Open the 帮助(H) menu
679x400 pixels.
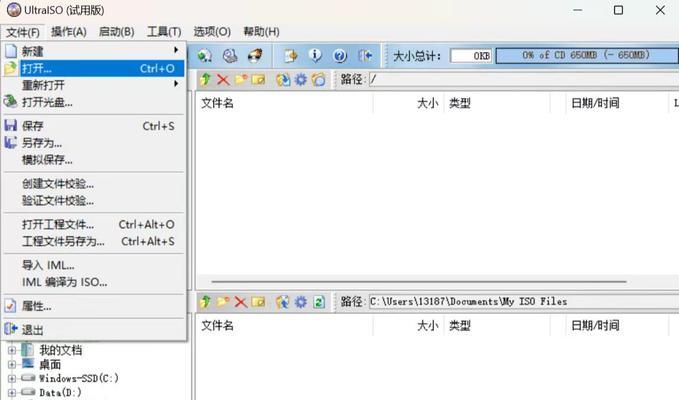pyautogui.click(x=261, y=32)
